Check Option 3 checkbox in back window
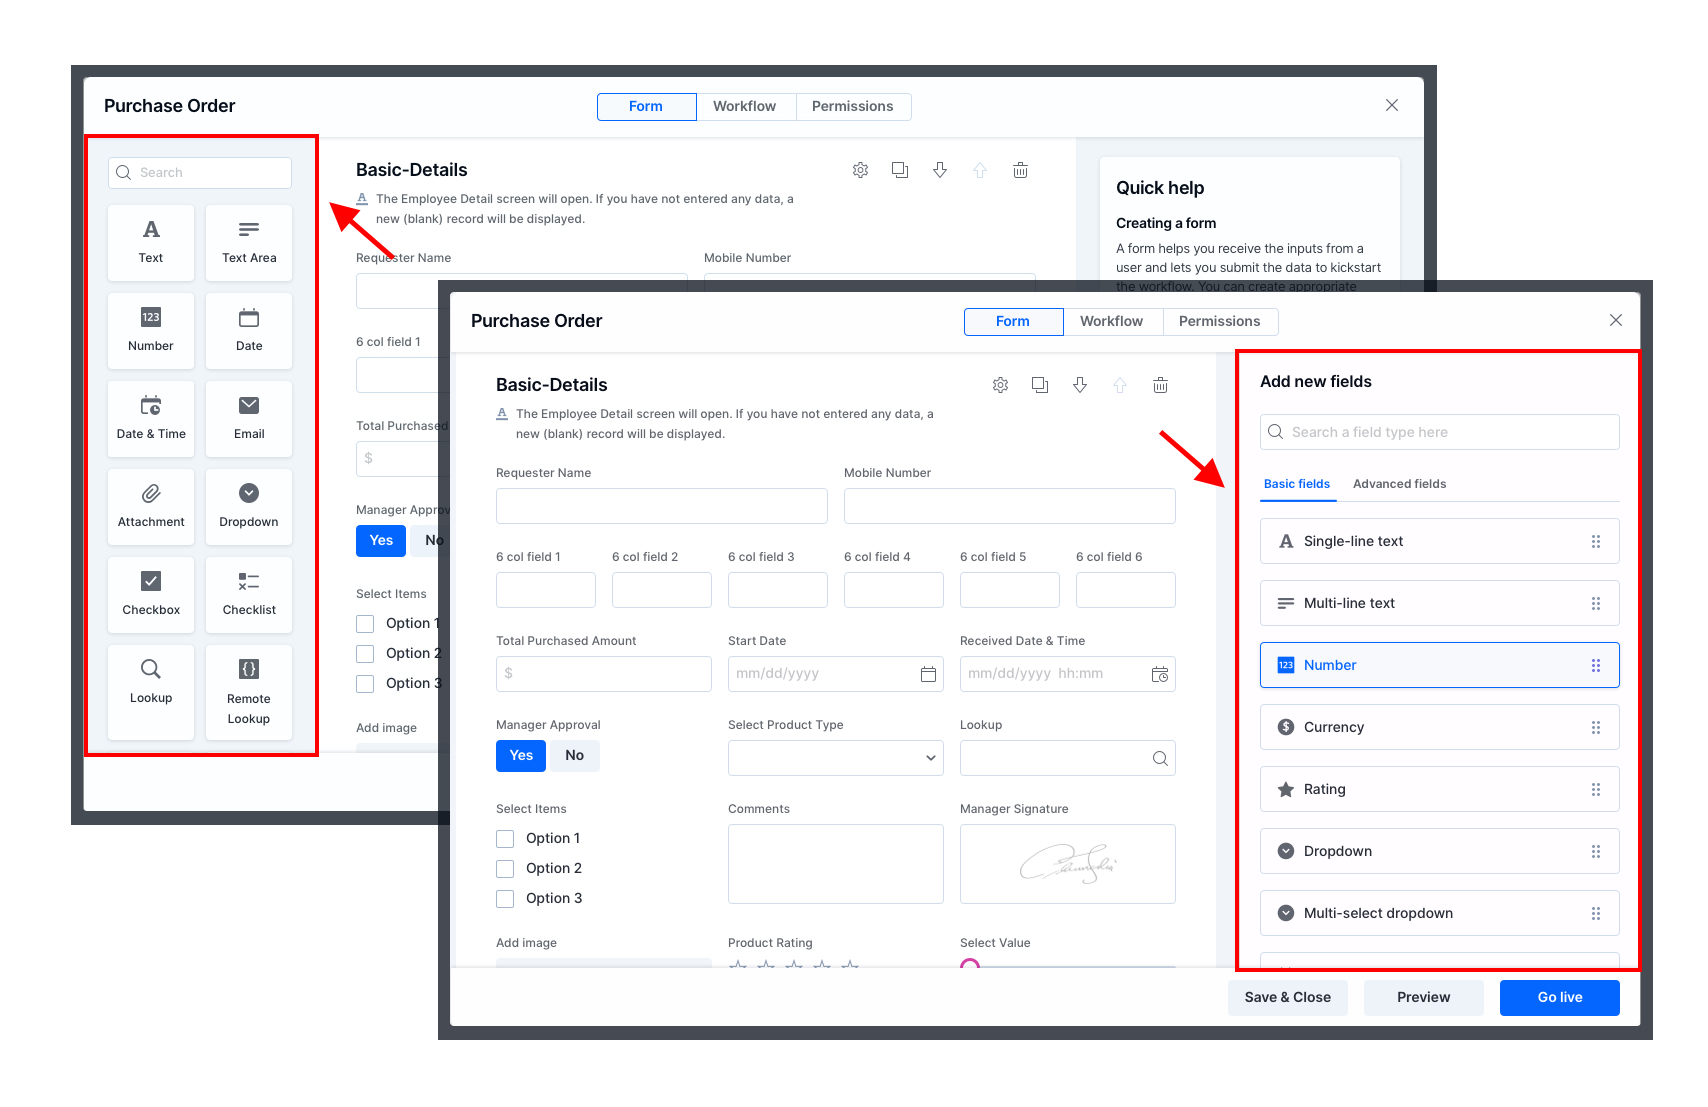Viewport: 1708px width, 1107px height. click(365, 684)
